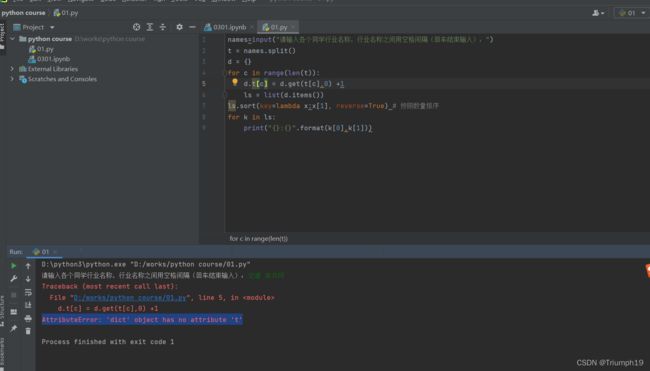Screen dimensions: 650x371
Task: Click the Structure vertical side tab
Action: [2, 310]
